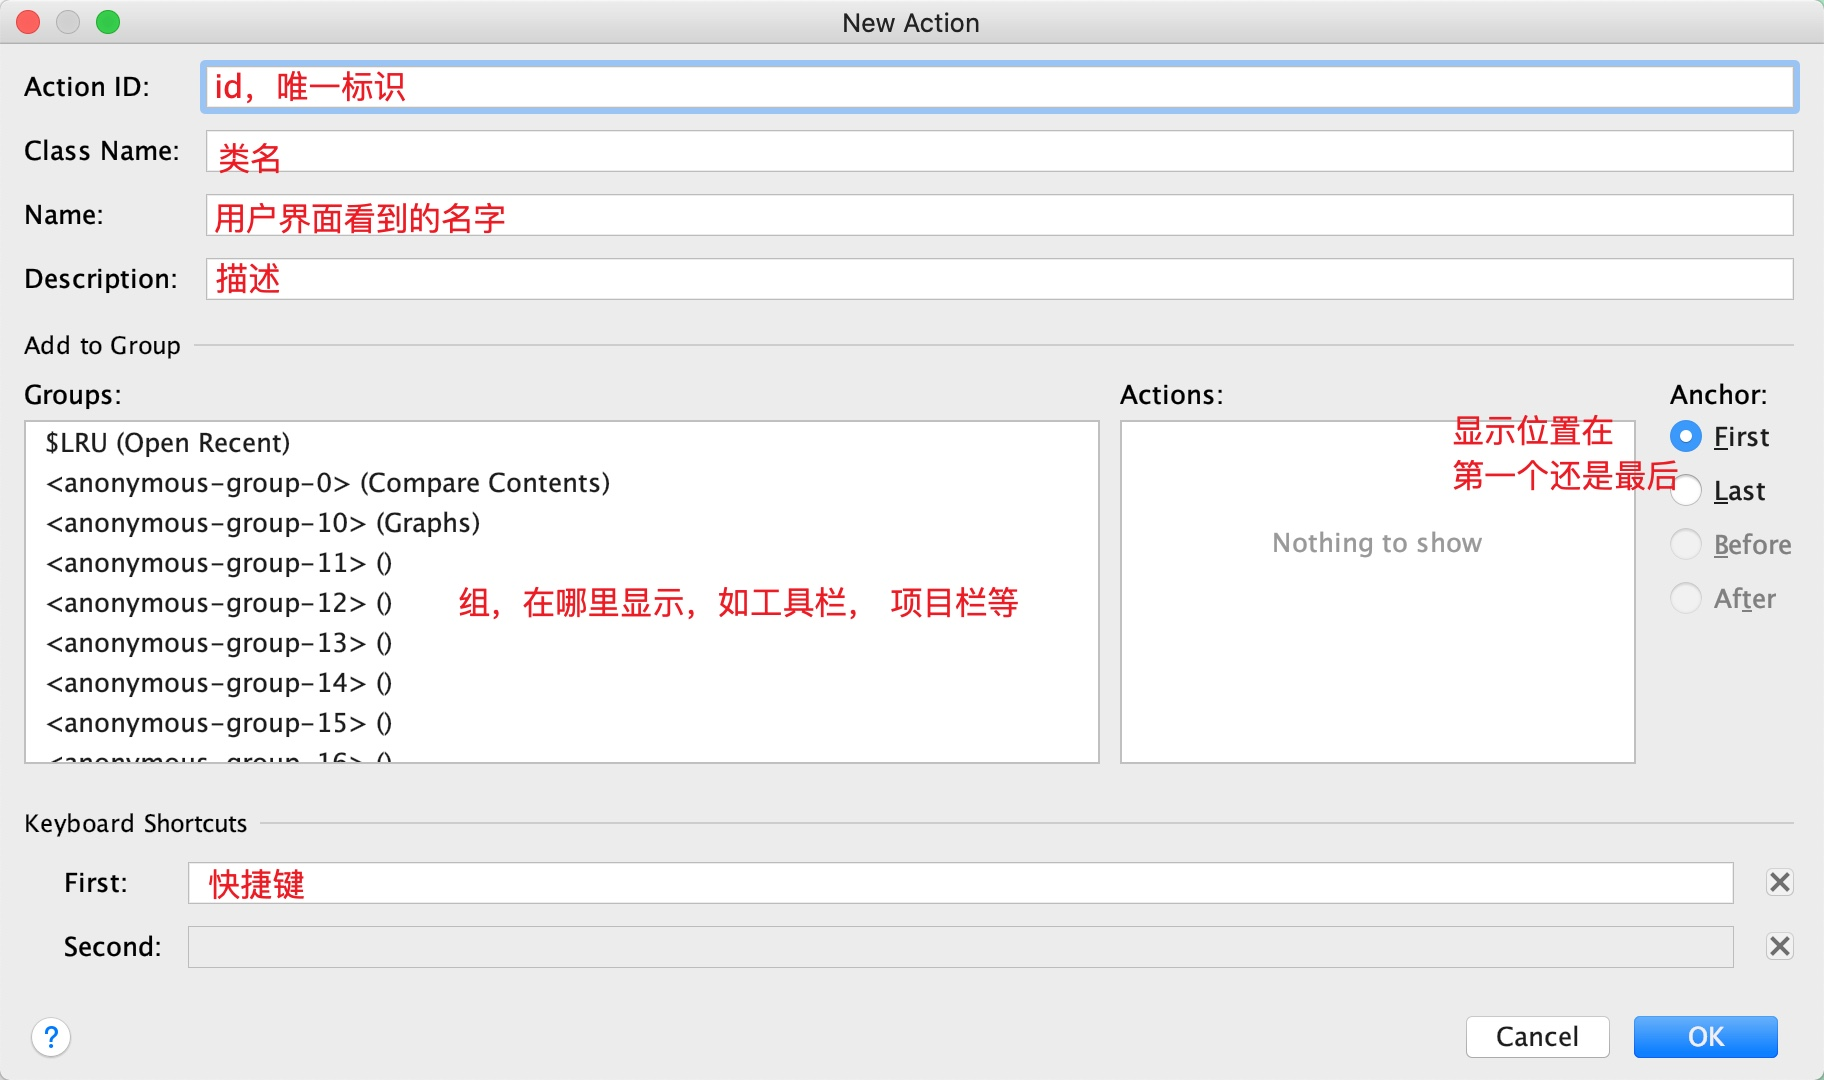Viewport: 1824px width, 1080px height.
Task: Select anonymous-group-0 (Compare Contents)
Action: 561,483
